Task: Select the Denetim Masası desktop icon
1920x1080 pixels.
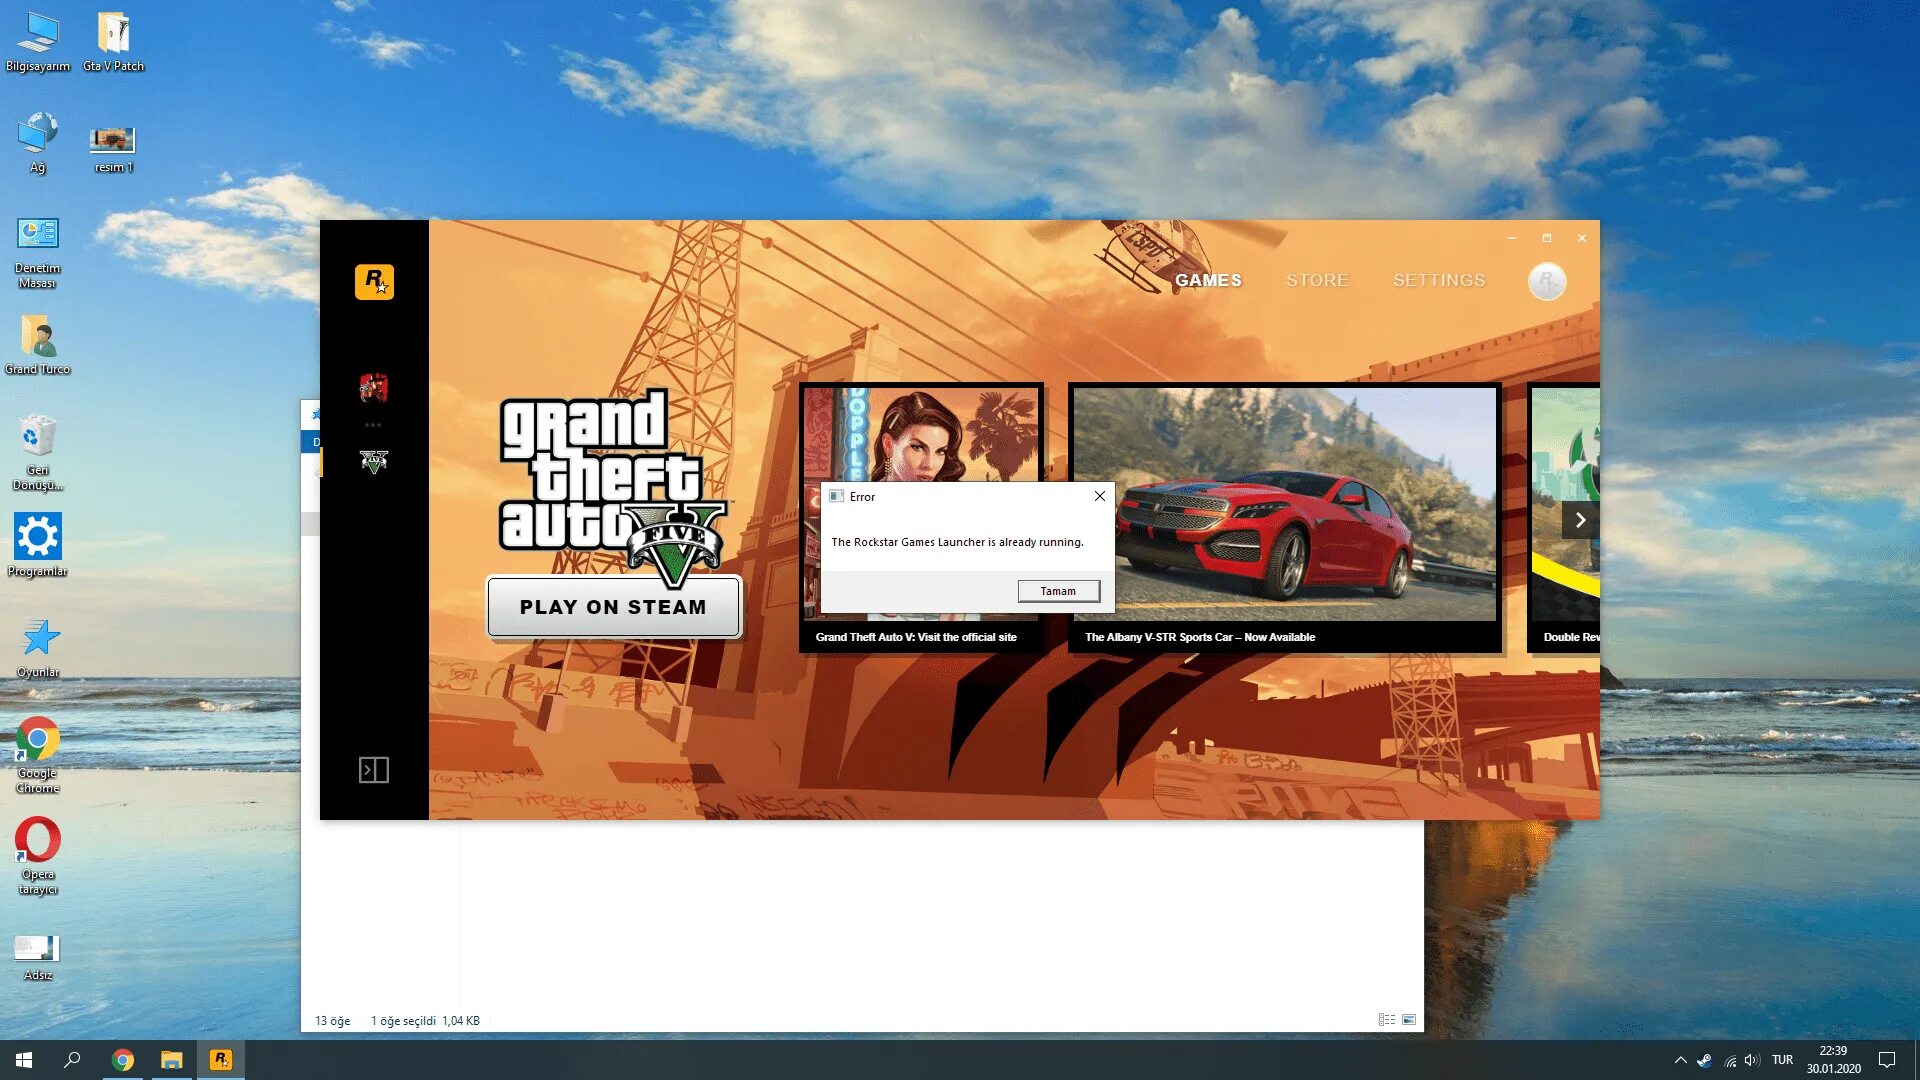Action: 38,253
